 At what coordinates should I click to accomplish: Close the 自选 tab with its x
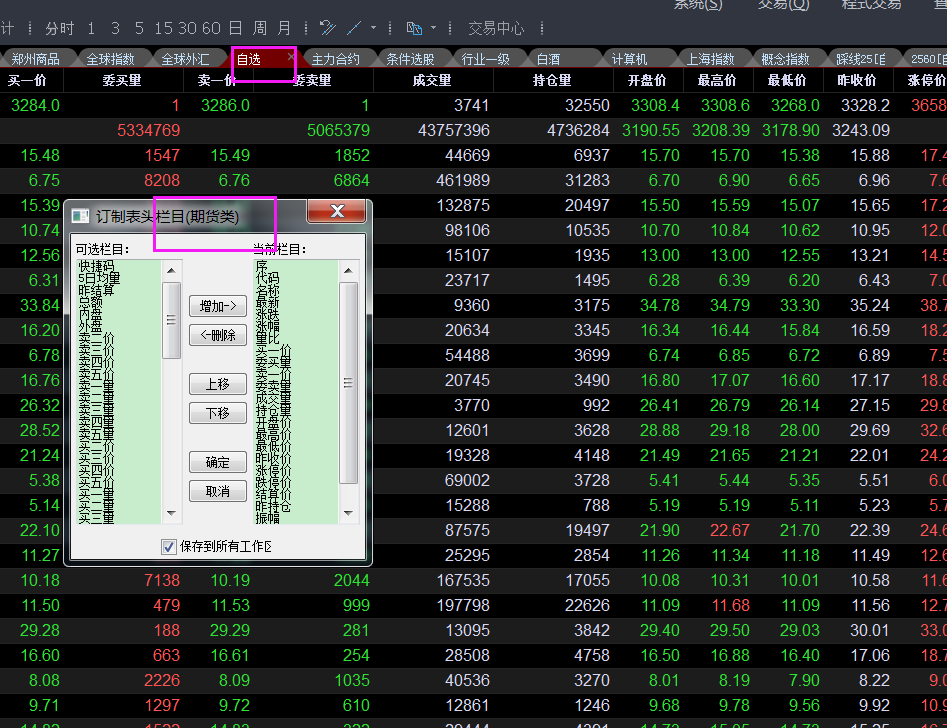291,58
